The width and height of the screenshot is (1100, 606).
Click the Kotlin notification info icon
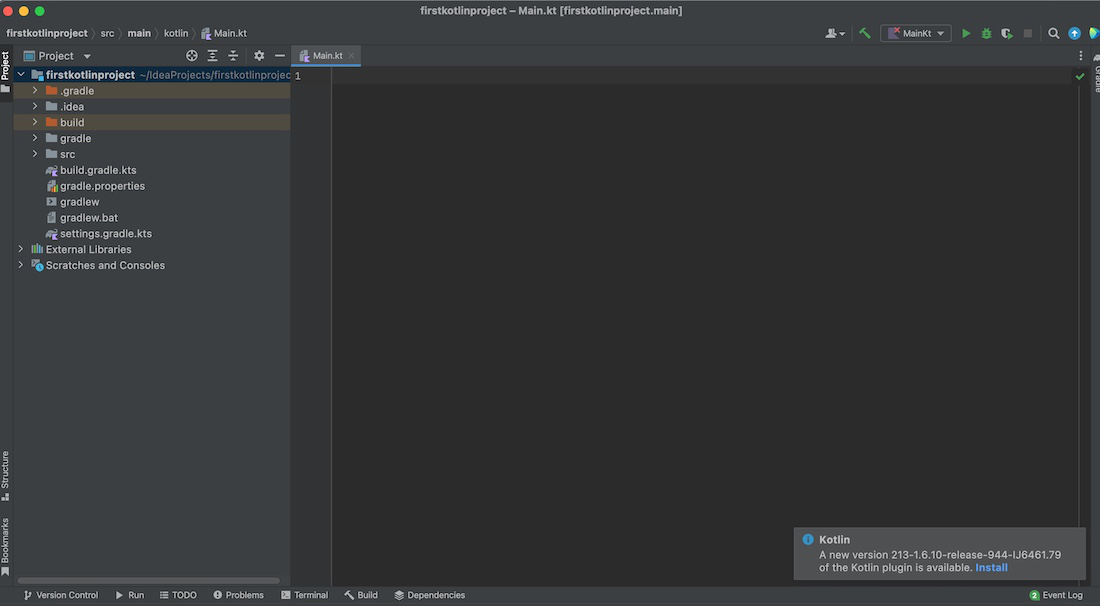coord(807,539)
